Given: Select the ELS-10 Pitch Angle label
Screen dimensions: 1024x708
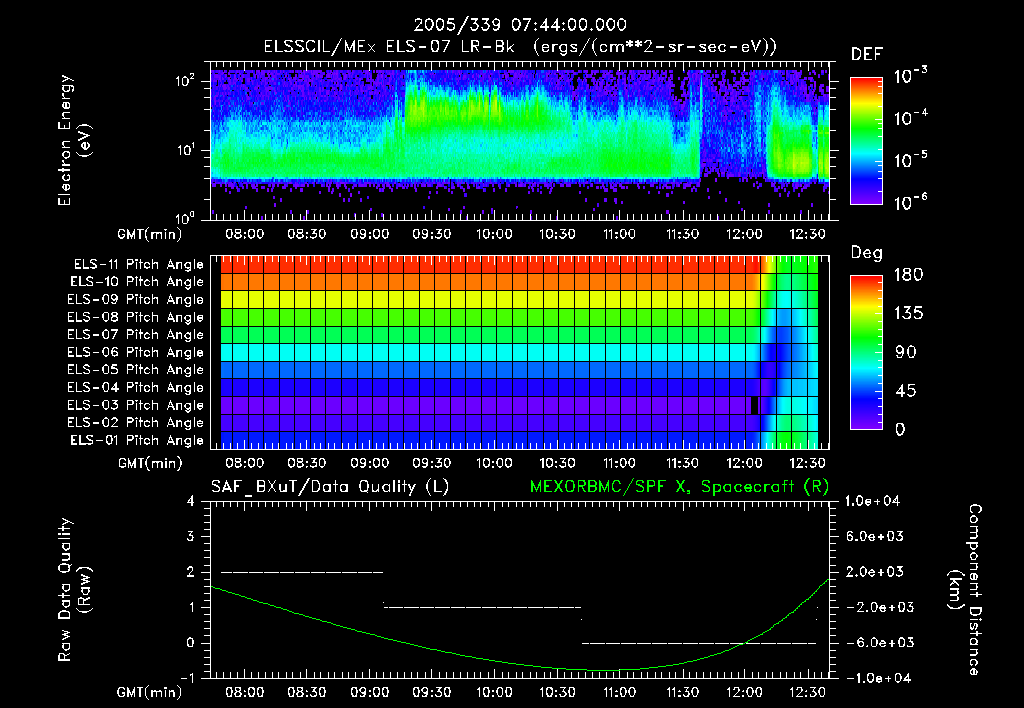Looking at the screenshot, I should coord(137,282).
